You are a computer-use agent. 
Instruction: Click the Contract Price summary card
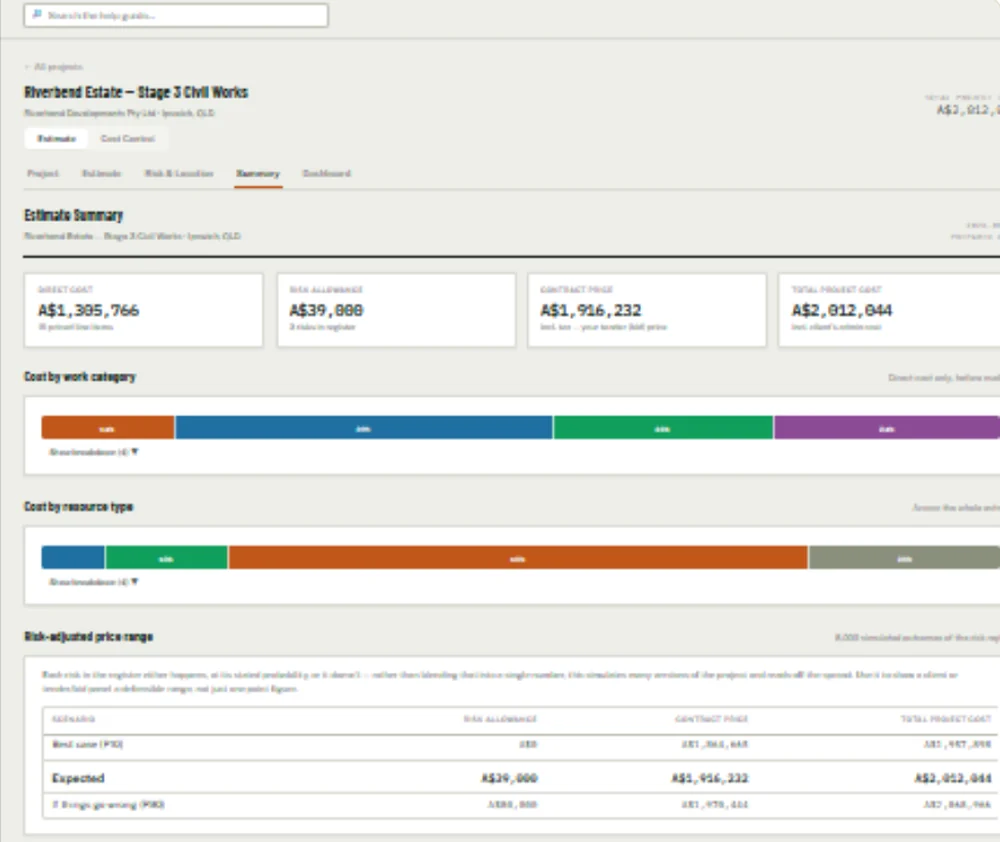point(647,310)
